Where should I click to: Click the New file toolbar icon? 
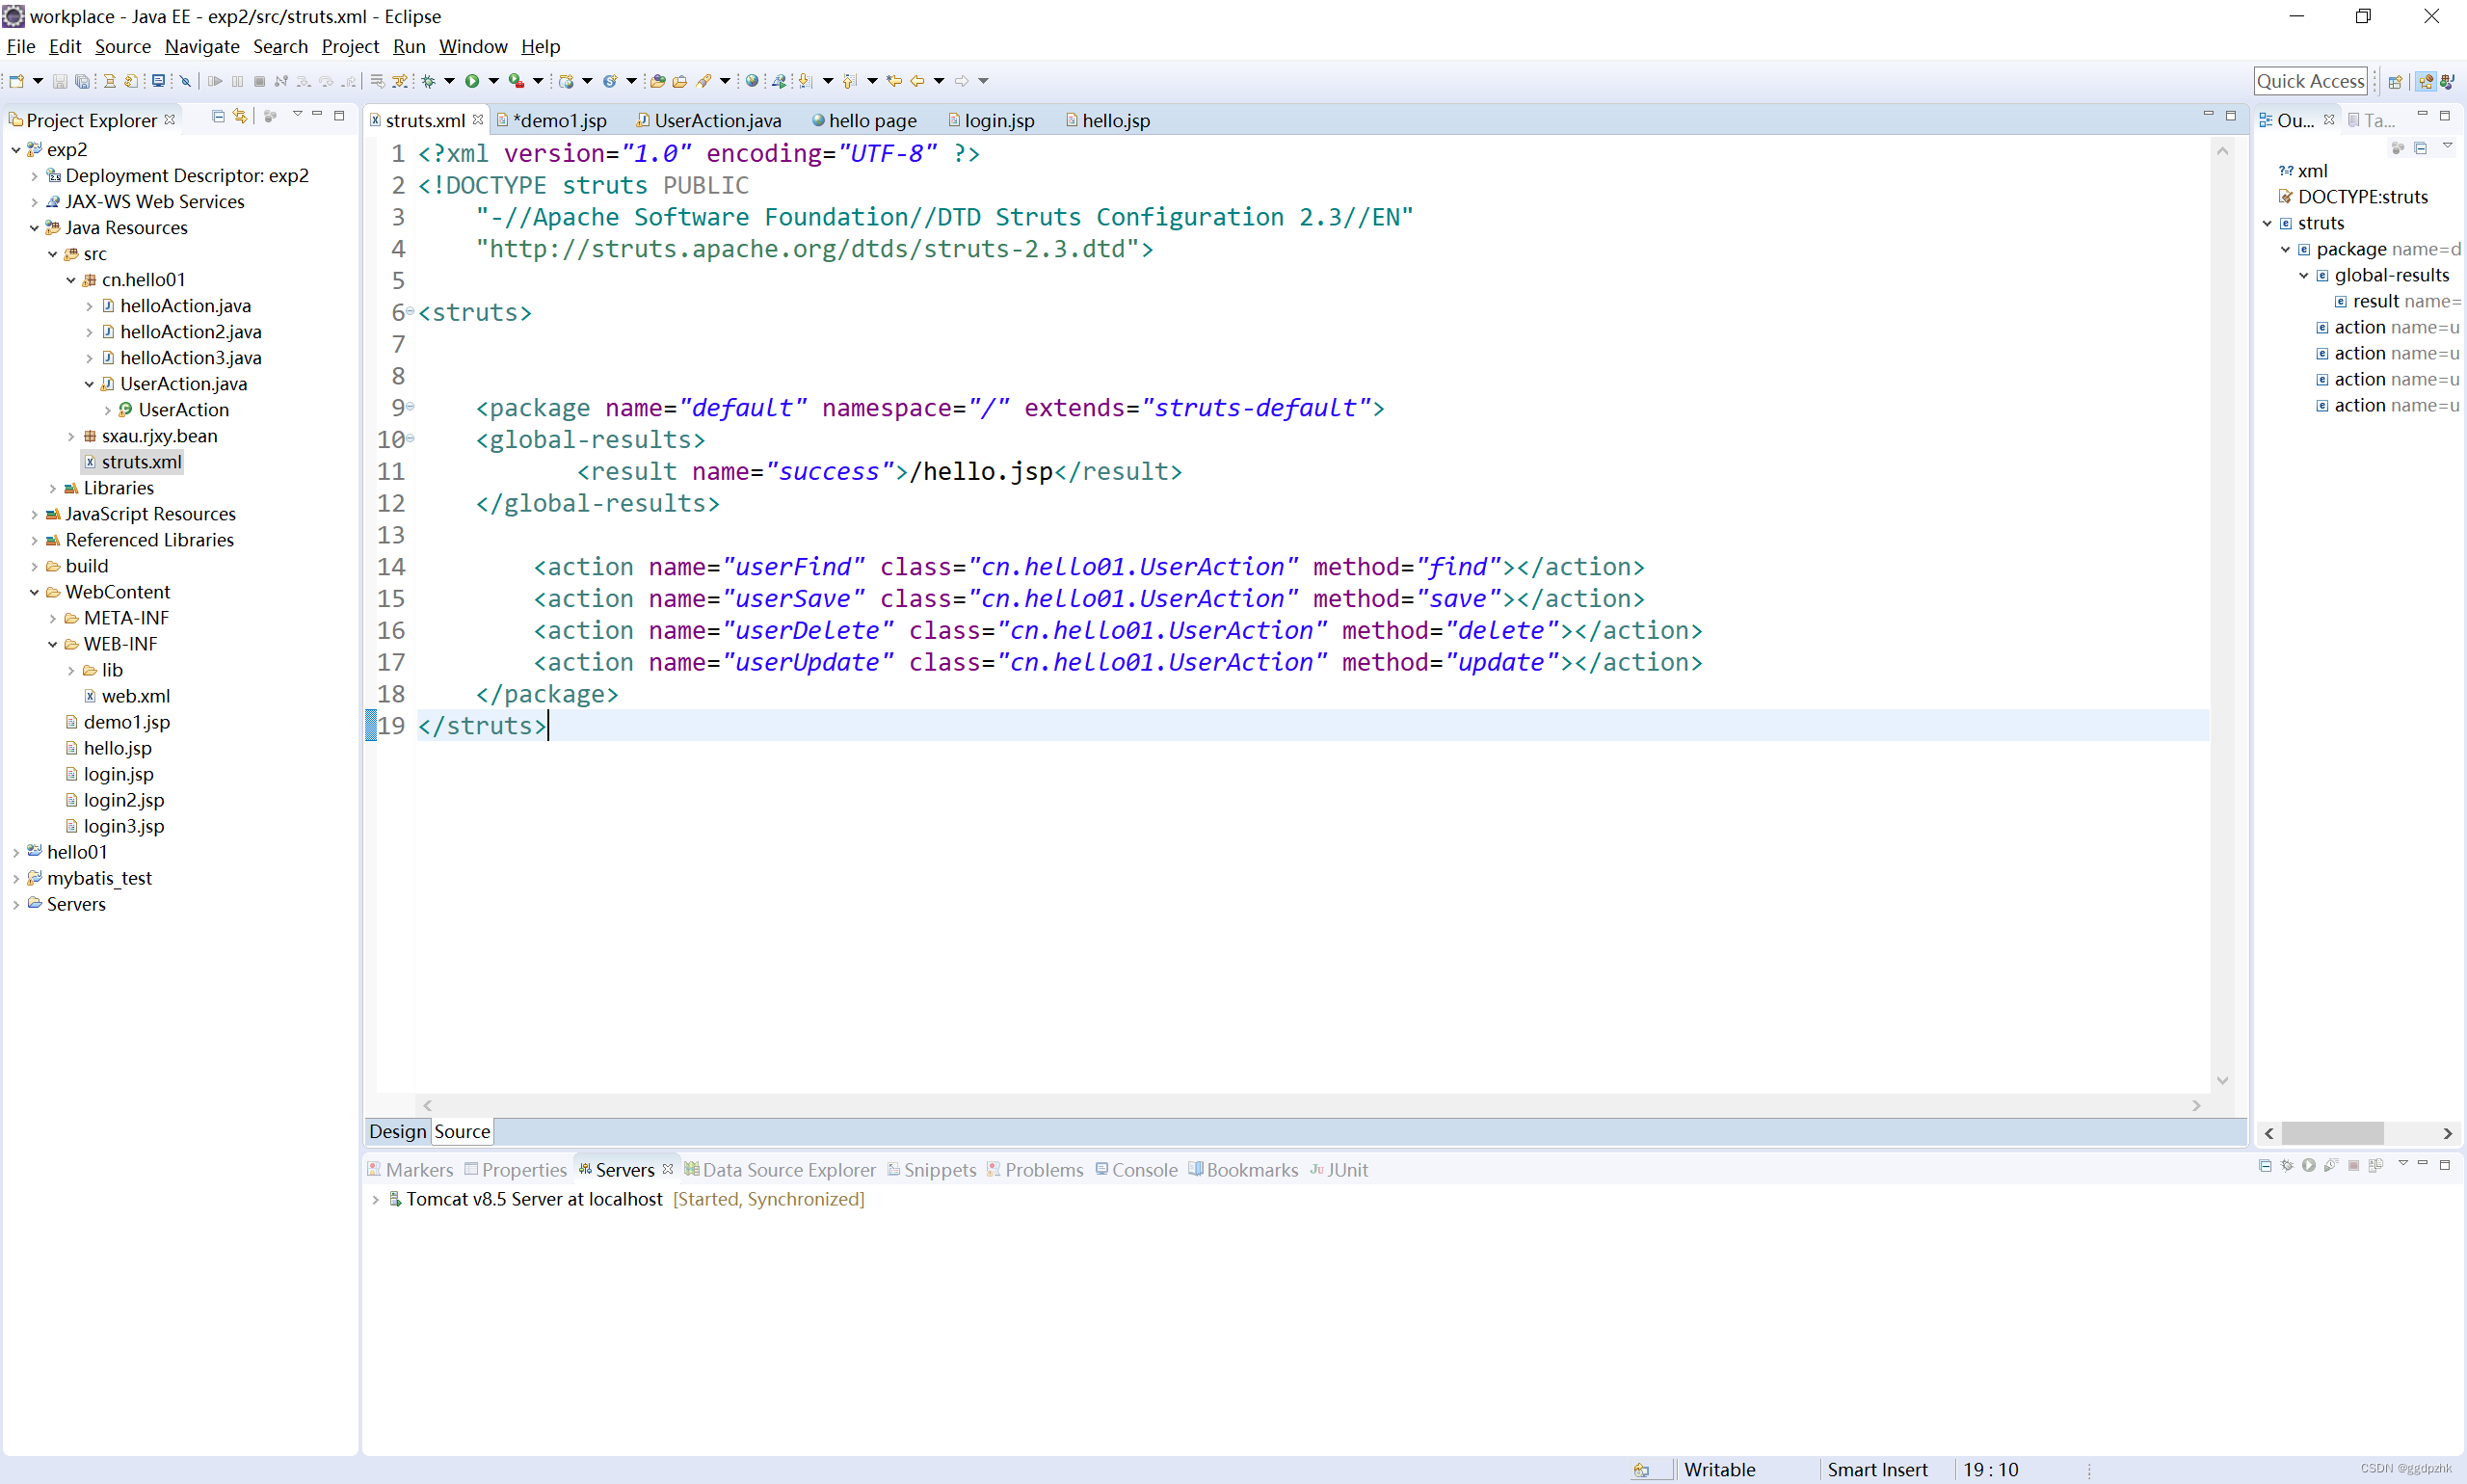(x=16, y=81)
